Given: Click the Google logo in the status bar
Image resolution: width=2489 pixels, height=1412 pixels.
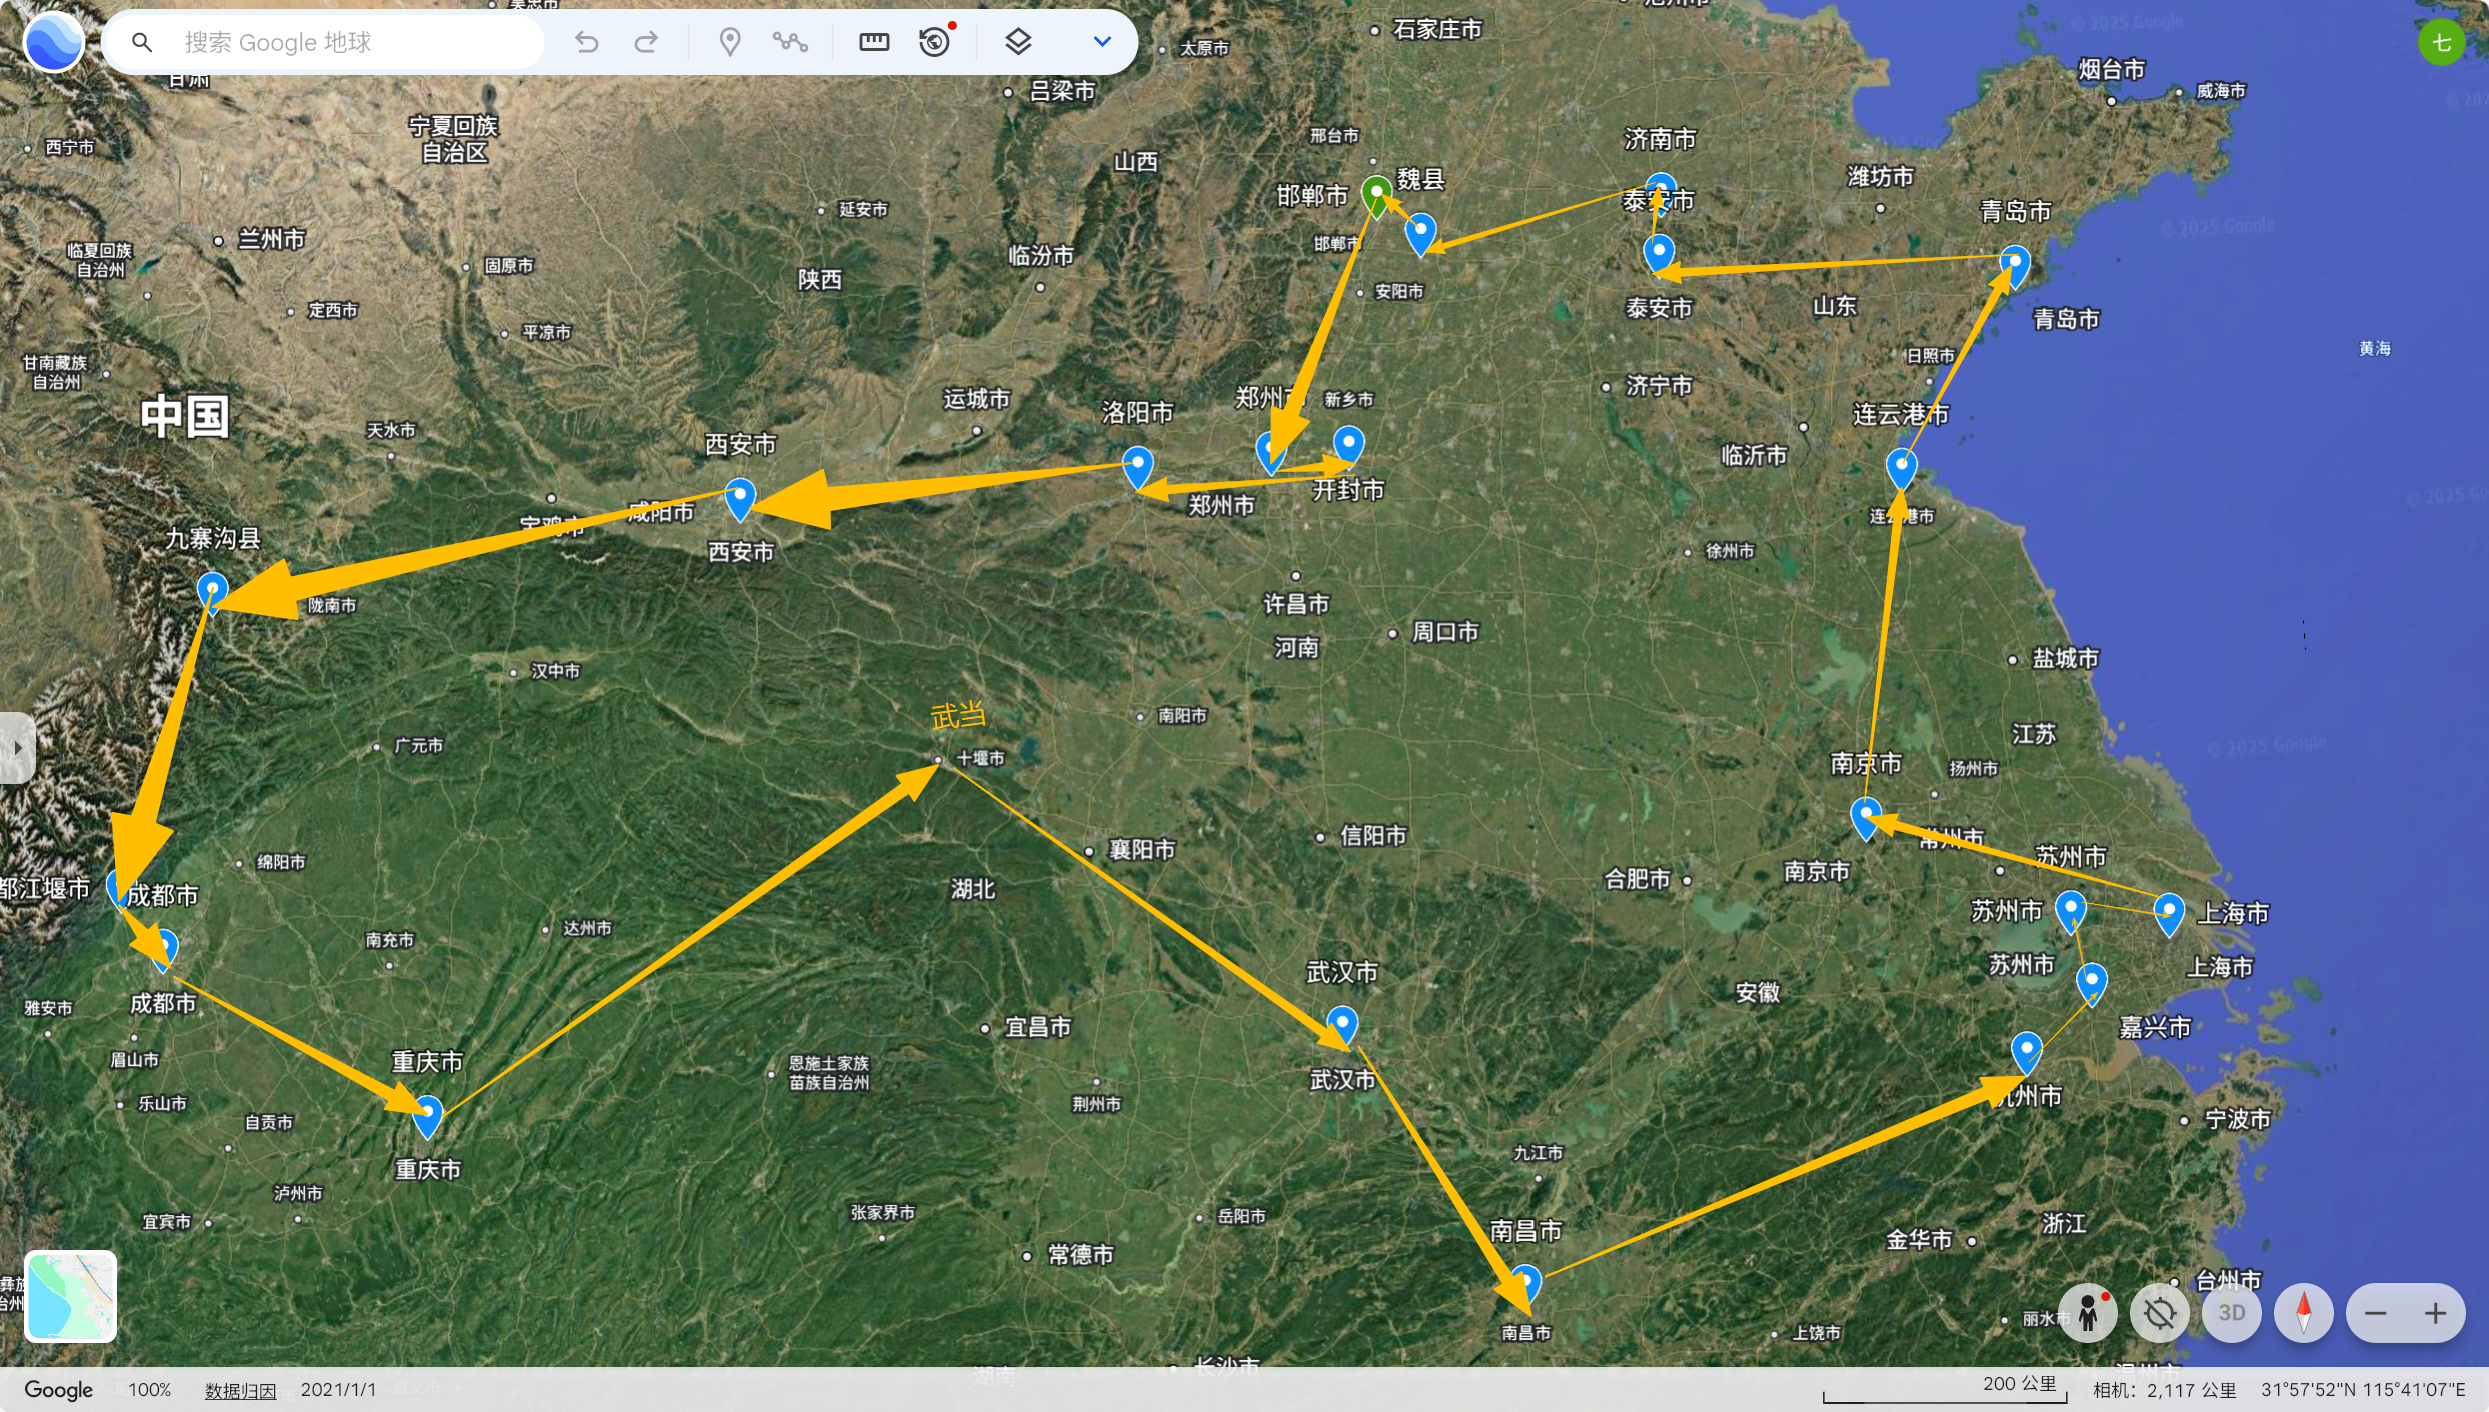Looking at the screenshot, I should (x=58, y=1390).
